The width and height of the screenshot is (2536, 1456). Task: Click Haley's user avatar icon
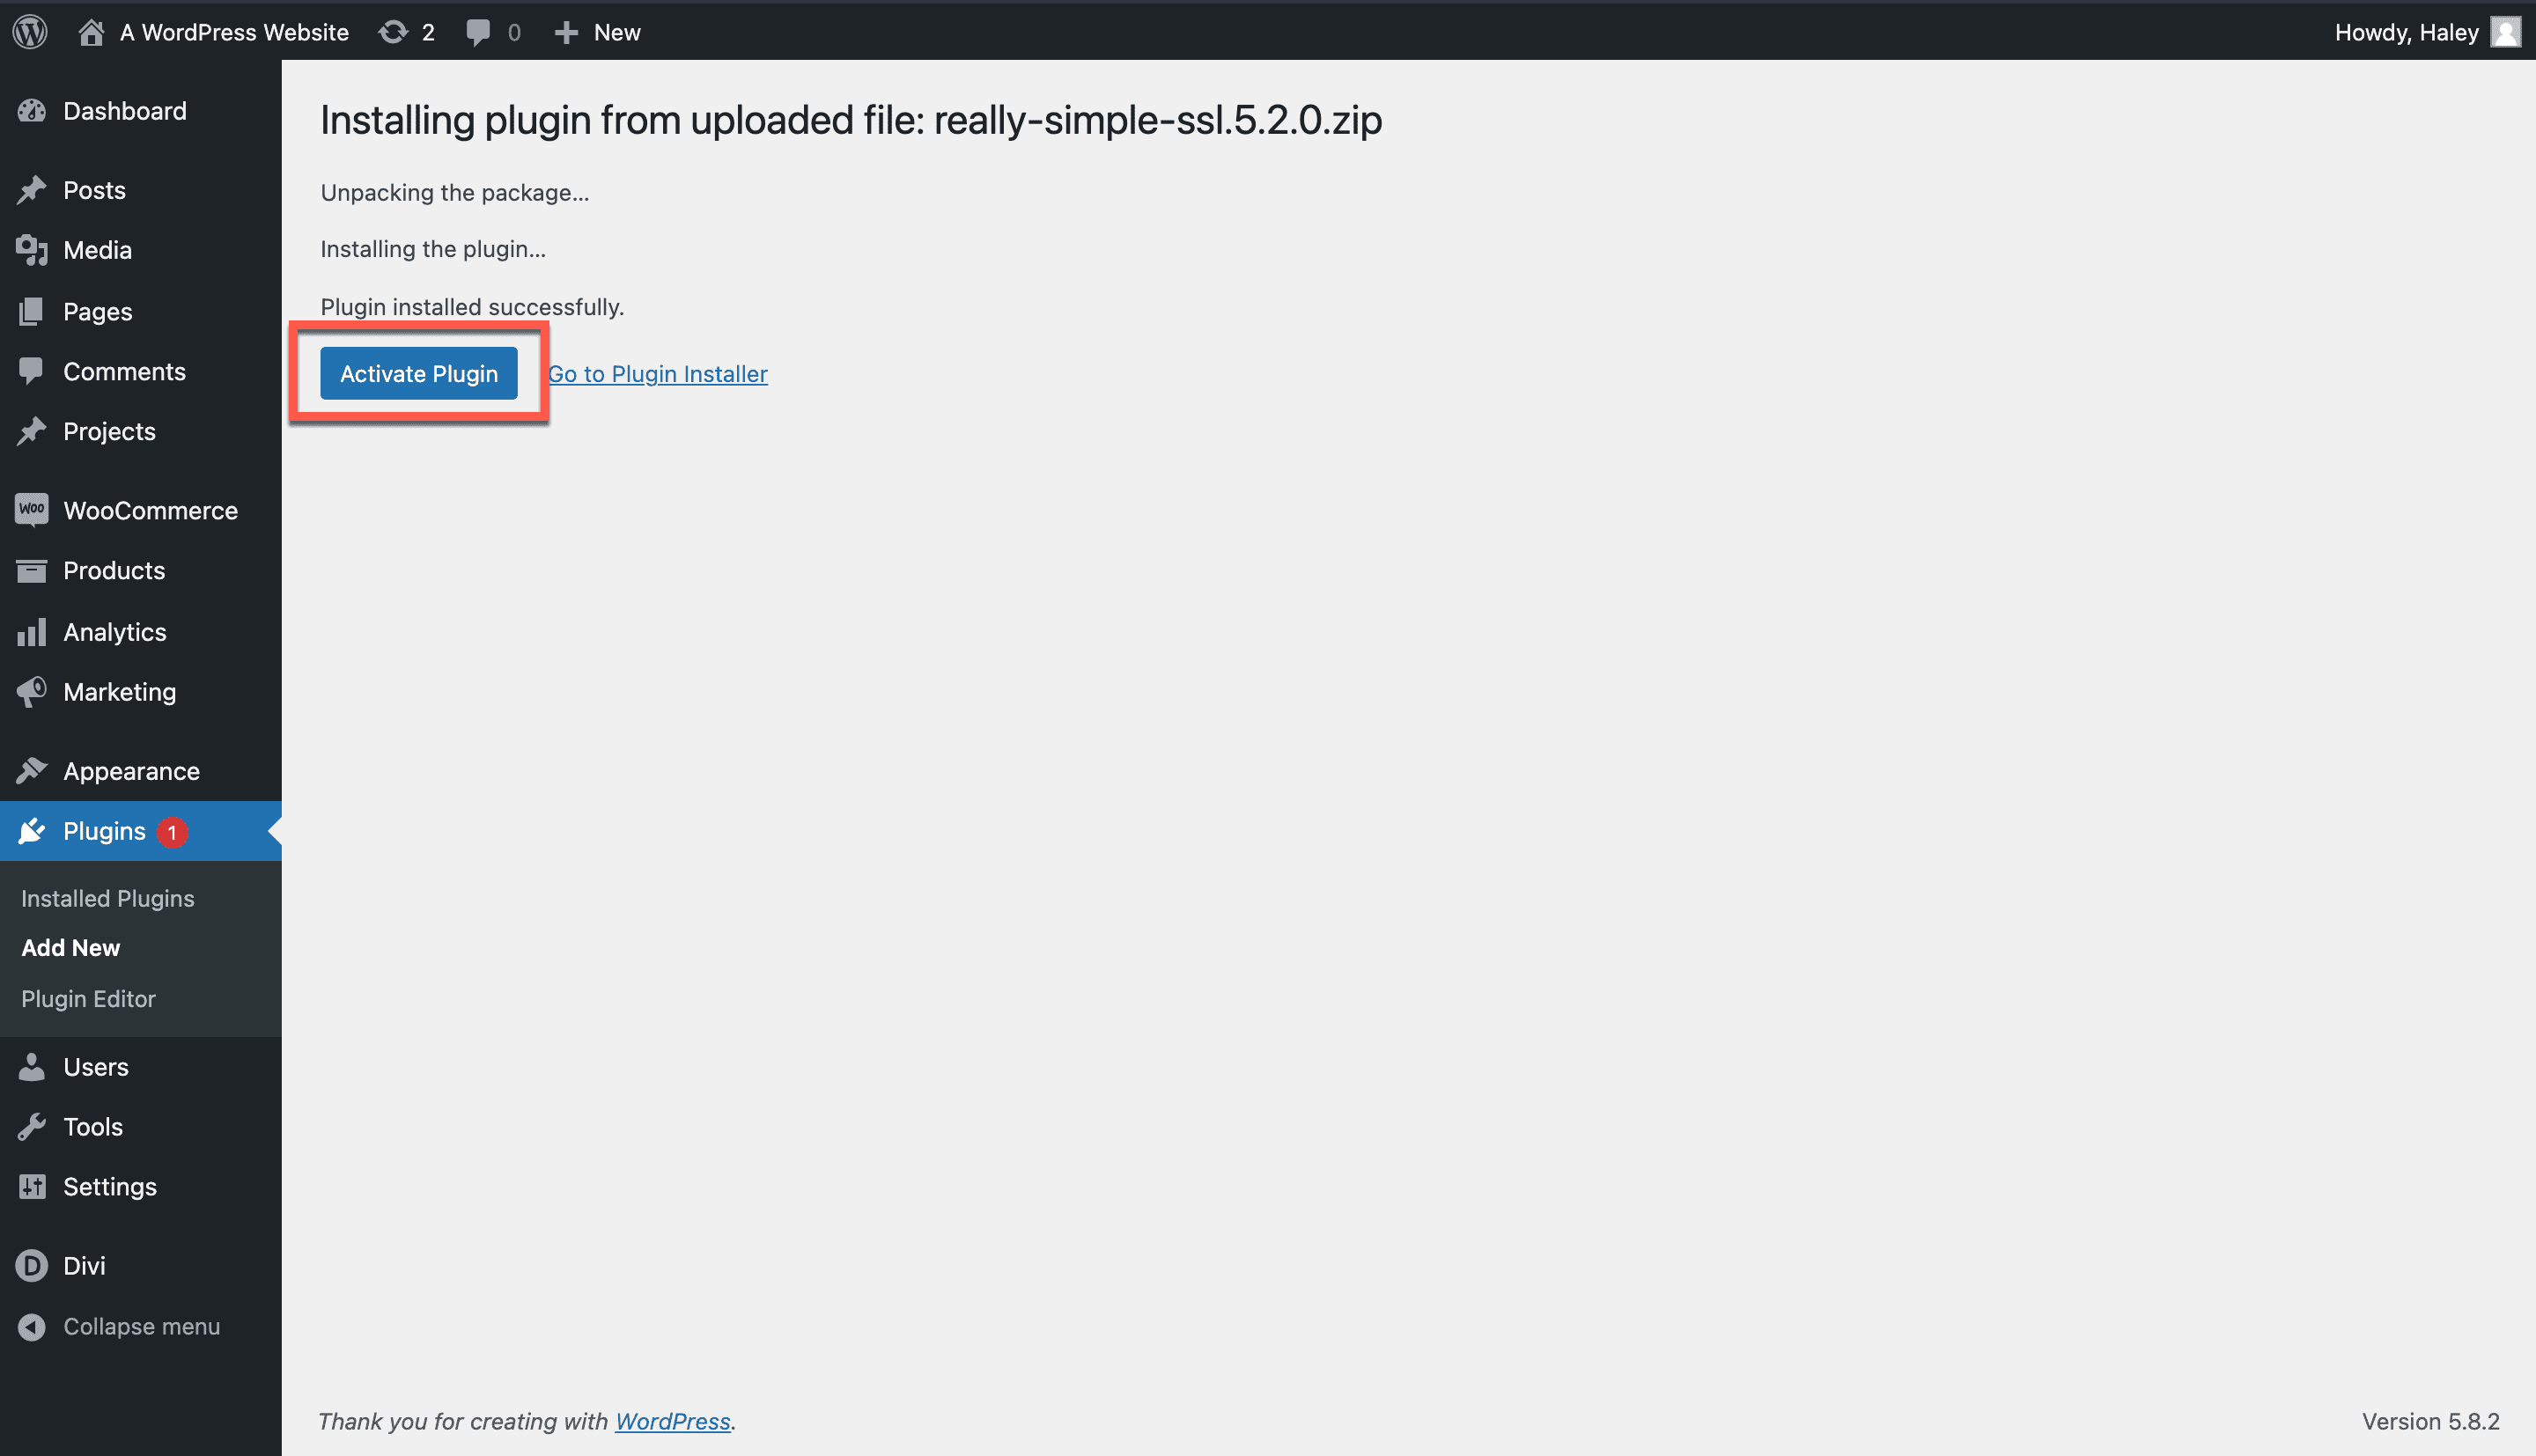[x=2505, y=32]
